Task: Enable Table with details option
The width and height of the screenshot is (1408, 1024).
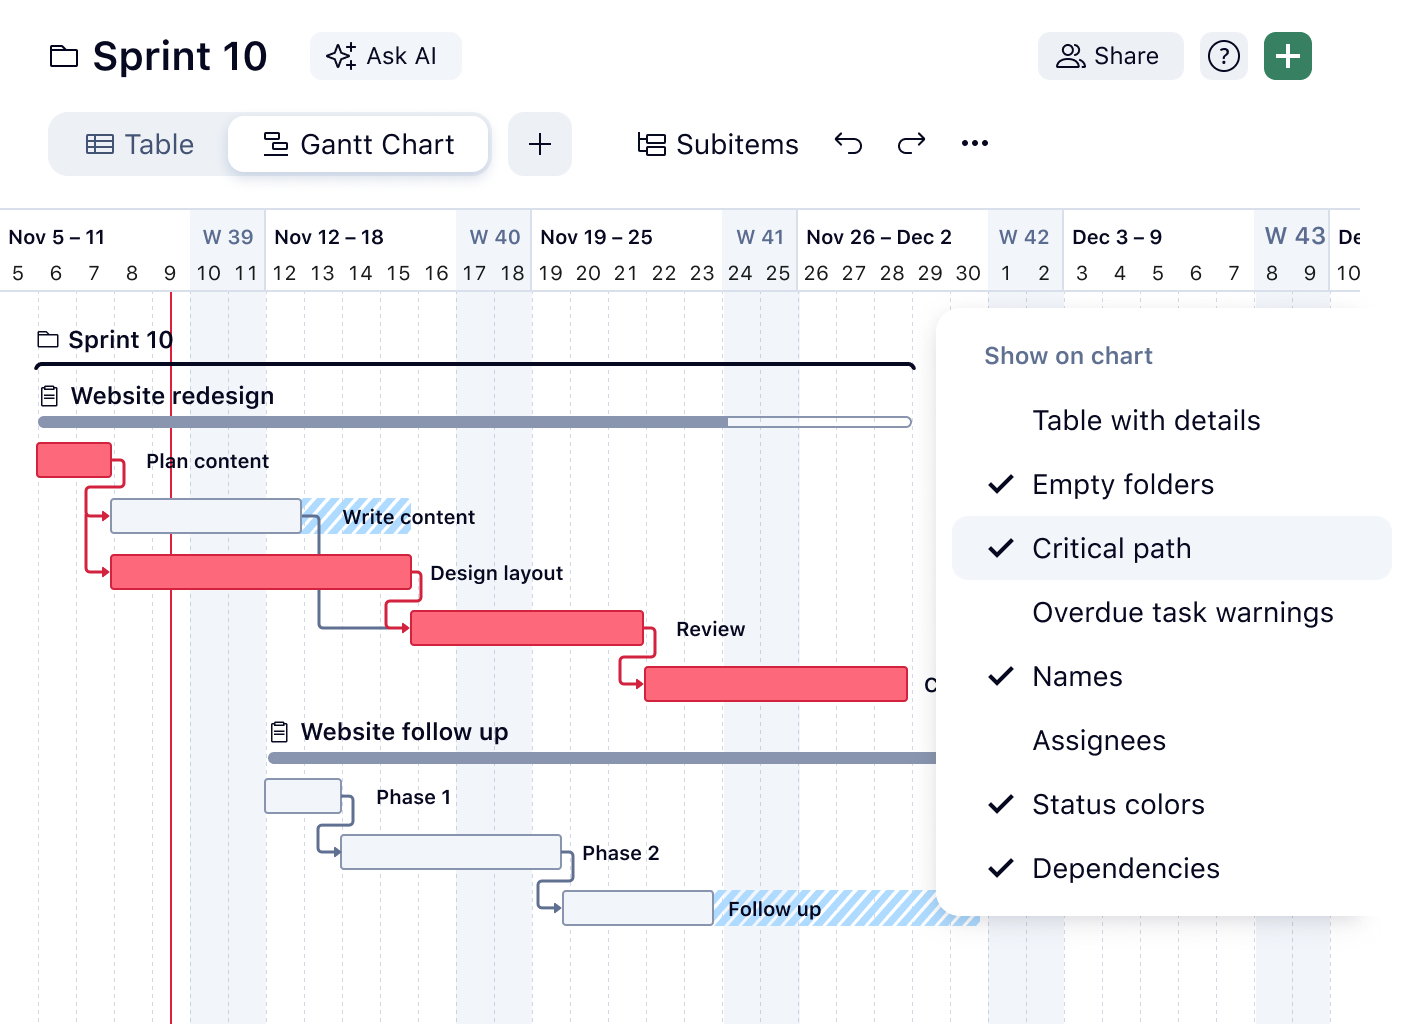Action: [1172, 420]
